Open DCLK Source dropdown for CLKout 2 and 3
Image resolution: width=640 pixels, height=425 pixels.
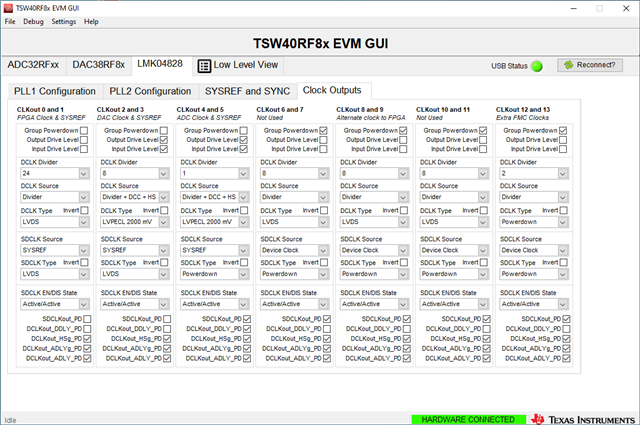pyautogui.click(x=135, y=197)
